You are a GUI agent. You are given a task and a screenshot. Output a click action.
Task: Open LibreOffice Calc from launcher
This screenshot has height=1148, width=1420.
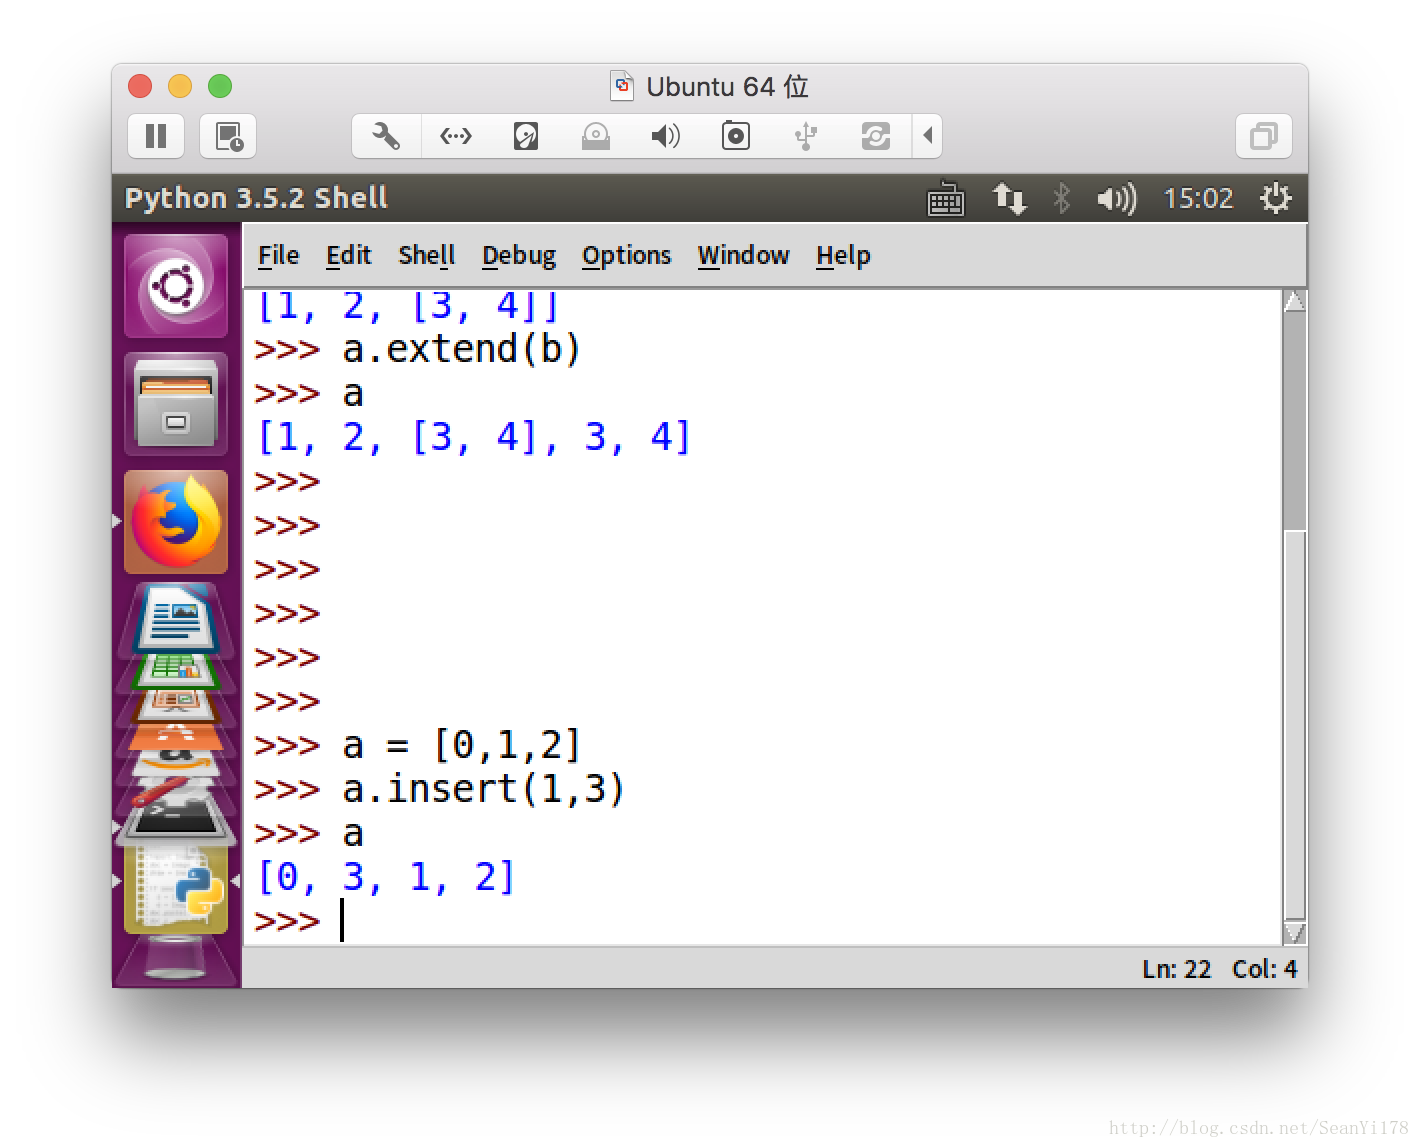(x=176, y=671)
